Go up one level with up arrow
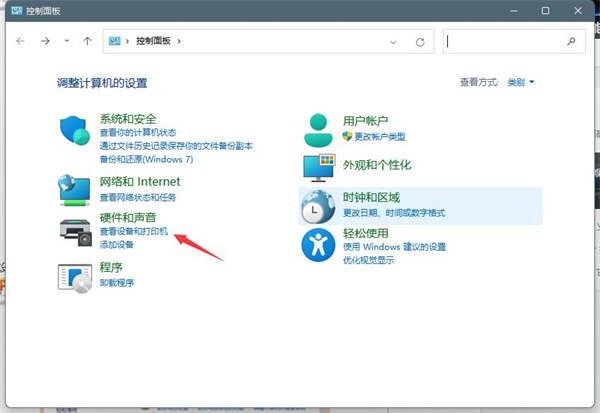The height and width of the screenshot is (413, 600). (x=88, y=41)
